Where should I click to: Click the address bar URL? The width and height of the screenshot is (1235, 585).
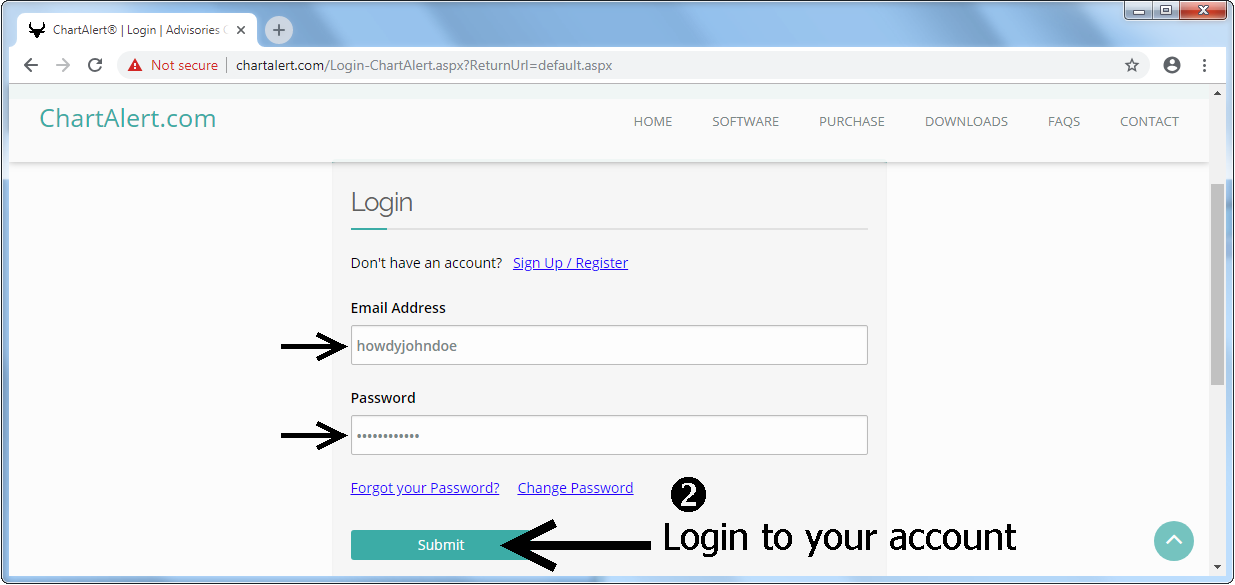tap(424, 65)
